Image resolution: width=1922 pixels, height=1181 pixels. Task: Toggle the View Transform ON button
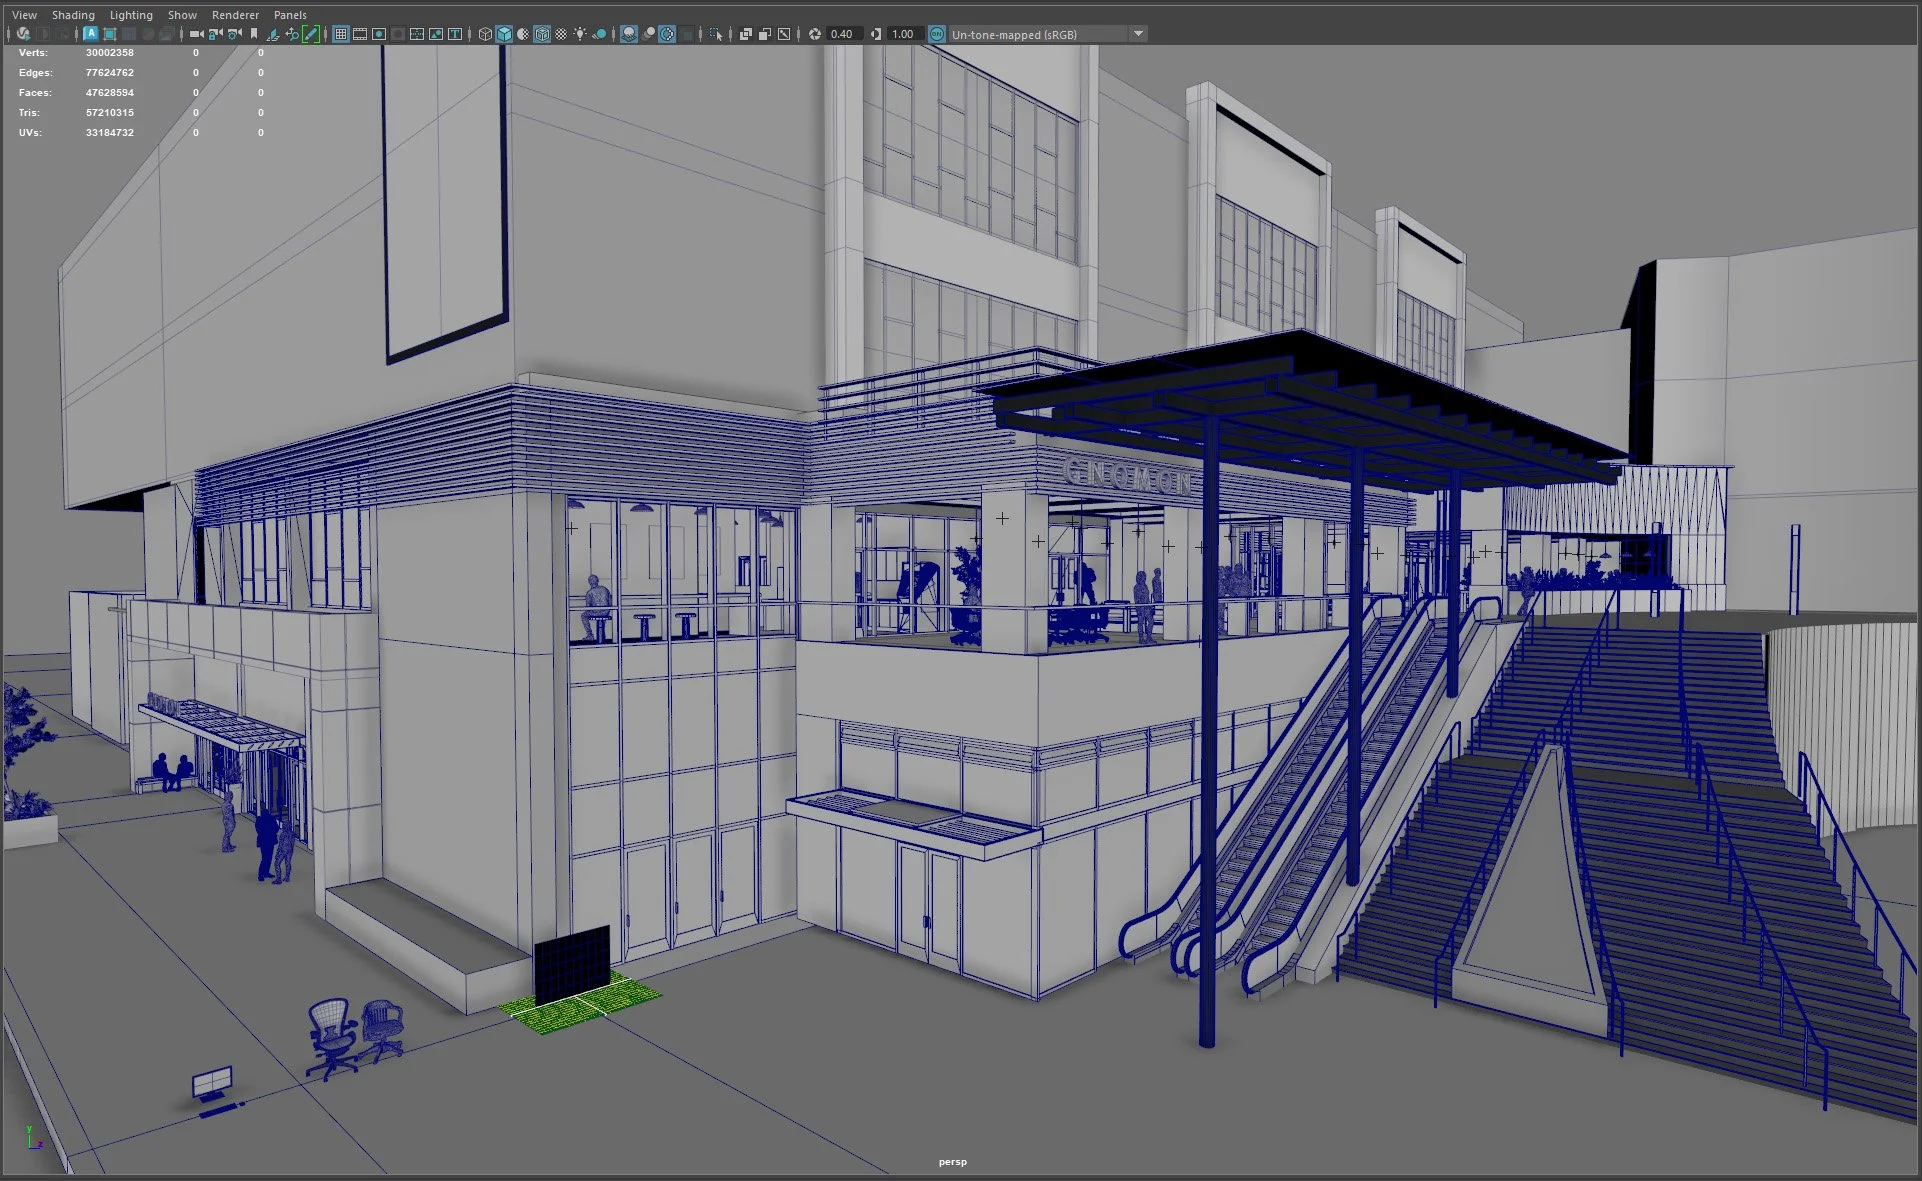click(x=937, y=34)
